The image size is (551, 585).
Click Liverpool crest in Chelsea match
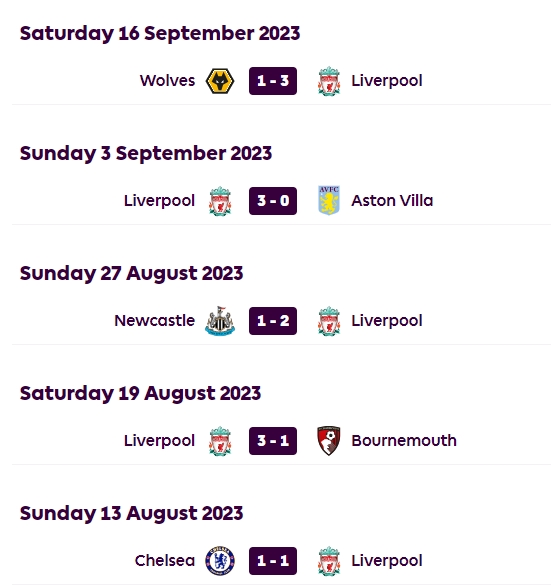(329, 561)
